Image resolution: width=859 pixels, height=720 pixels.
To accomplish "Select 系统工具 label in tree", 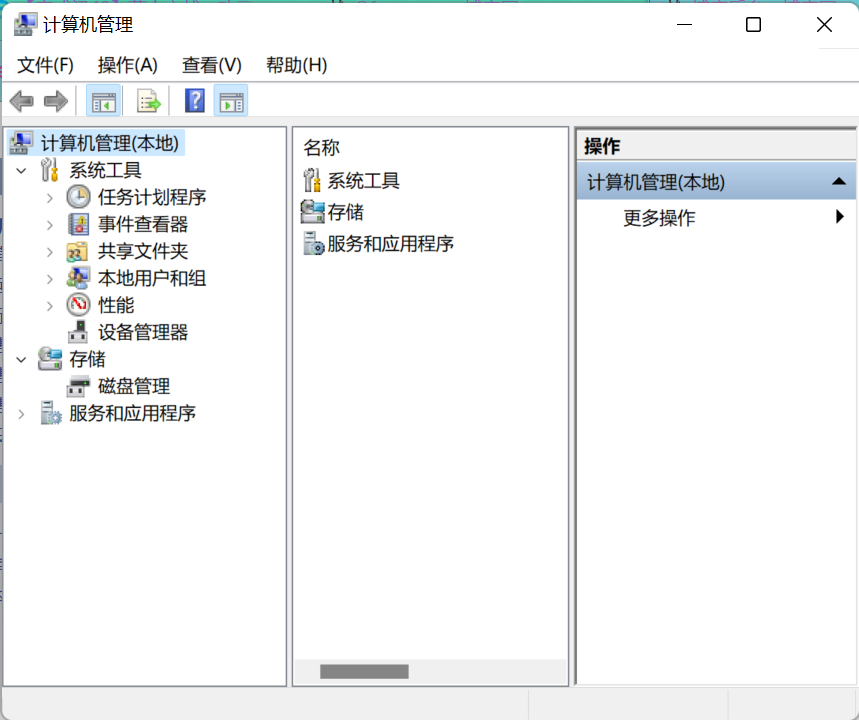I will tap(105, 170).
